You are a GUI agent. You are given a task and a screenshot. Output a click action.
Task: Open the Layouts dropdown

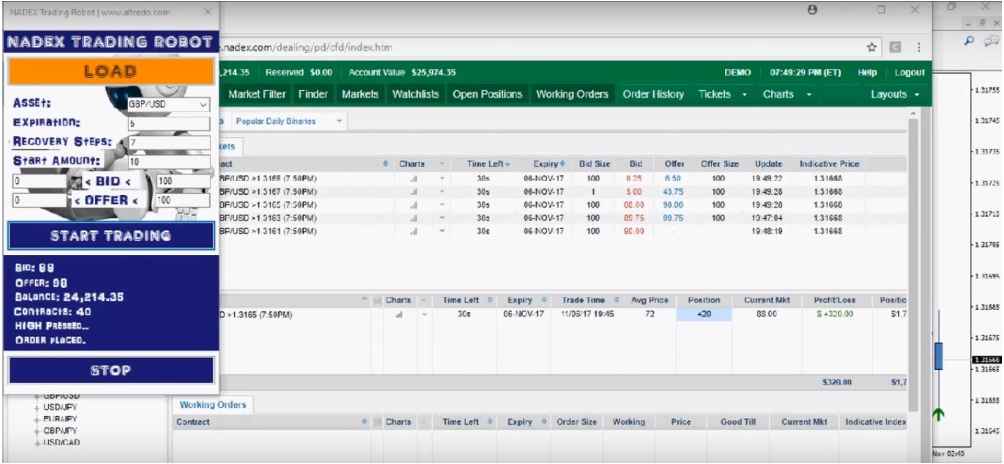895,94
